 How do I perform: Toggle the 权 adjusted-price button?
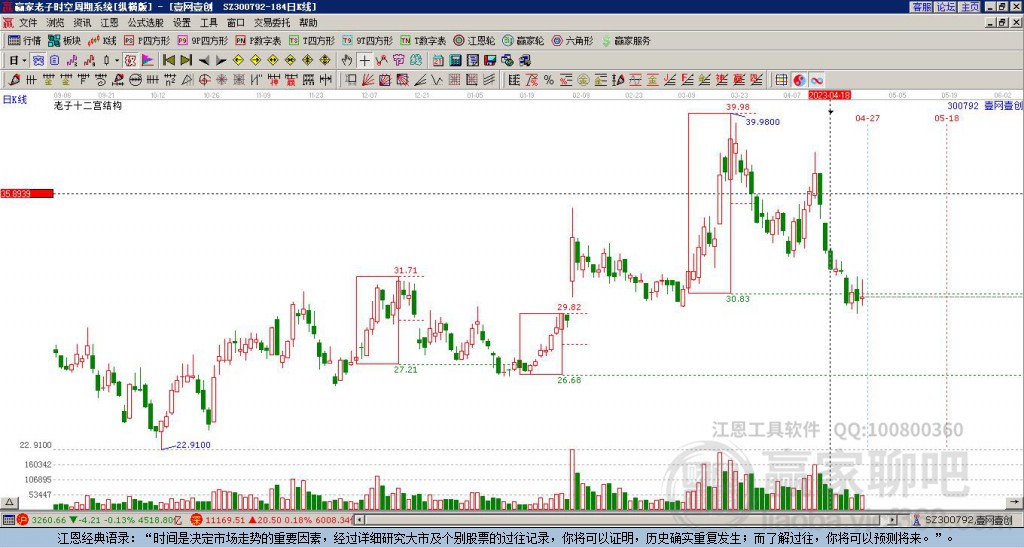click(x=130, y=61)
